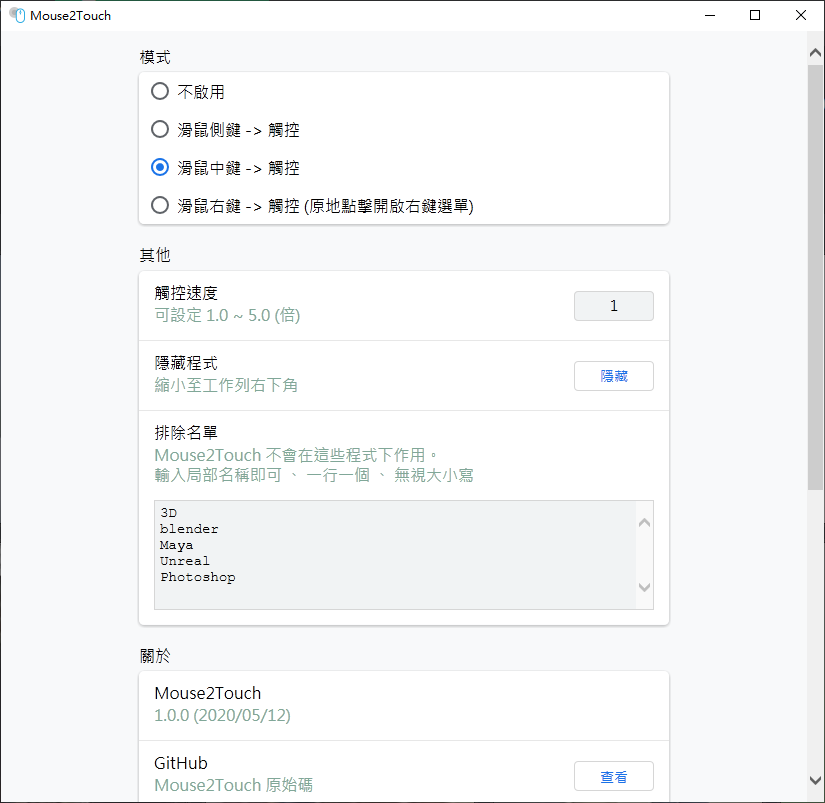The image size is (825, 803).
Task: Click the 'Unreal' entry in exclusion list
Action: coord(185,561)
